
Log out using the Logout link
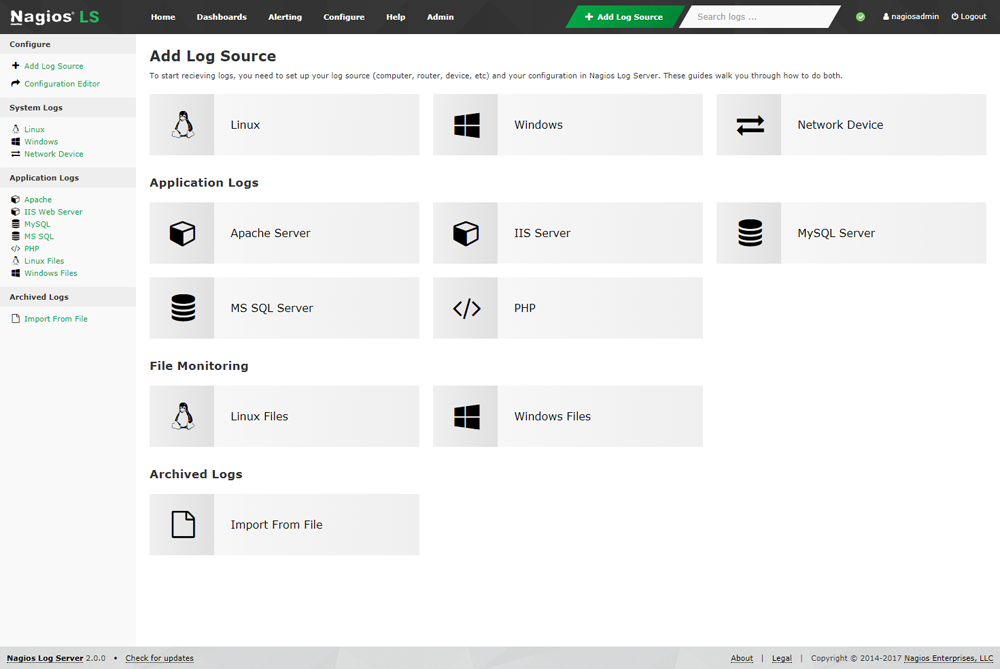[x=969, y=17]
